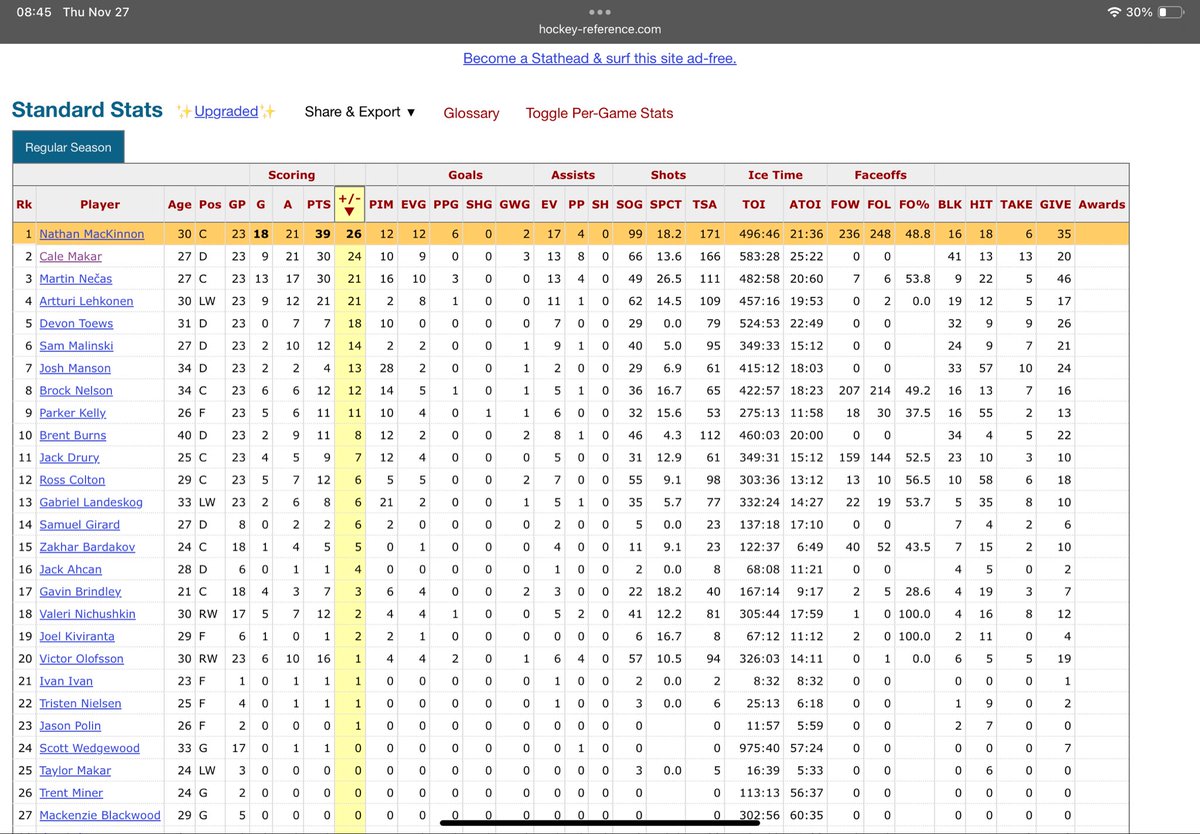Open Trent Miner player page
This screenshot has height=834, width=1200.
(72, 793)
